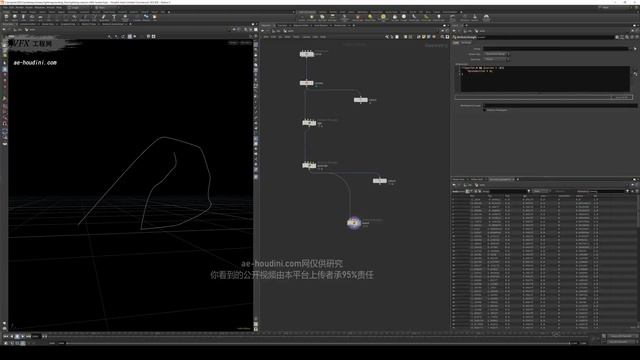Toggle Primitives display in geometry spreadsheet
This screenshot has height=360, width=640.
tap(476, 191)
